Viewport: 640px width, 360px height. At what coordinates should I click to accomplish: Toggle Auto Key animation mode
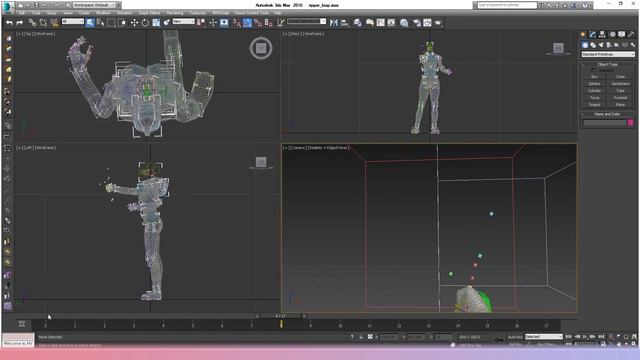coord(515,337)
